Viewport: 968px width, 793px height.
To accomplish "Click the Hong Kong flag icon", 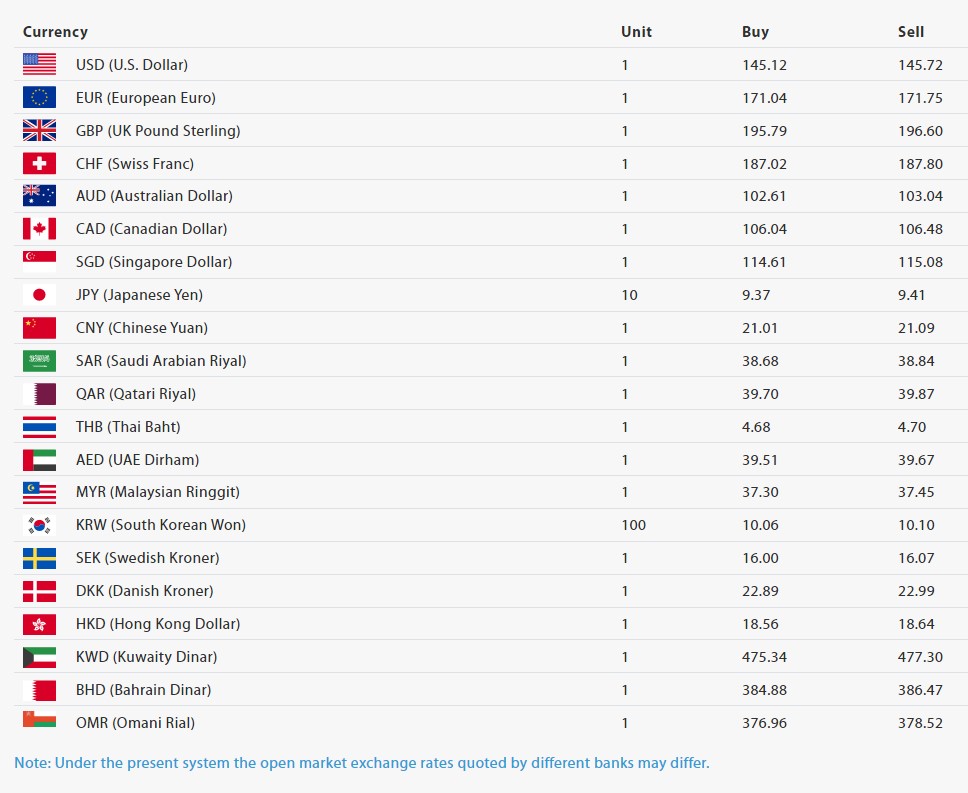I will [39, 624].
